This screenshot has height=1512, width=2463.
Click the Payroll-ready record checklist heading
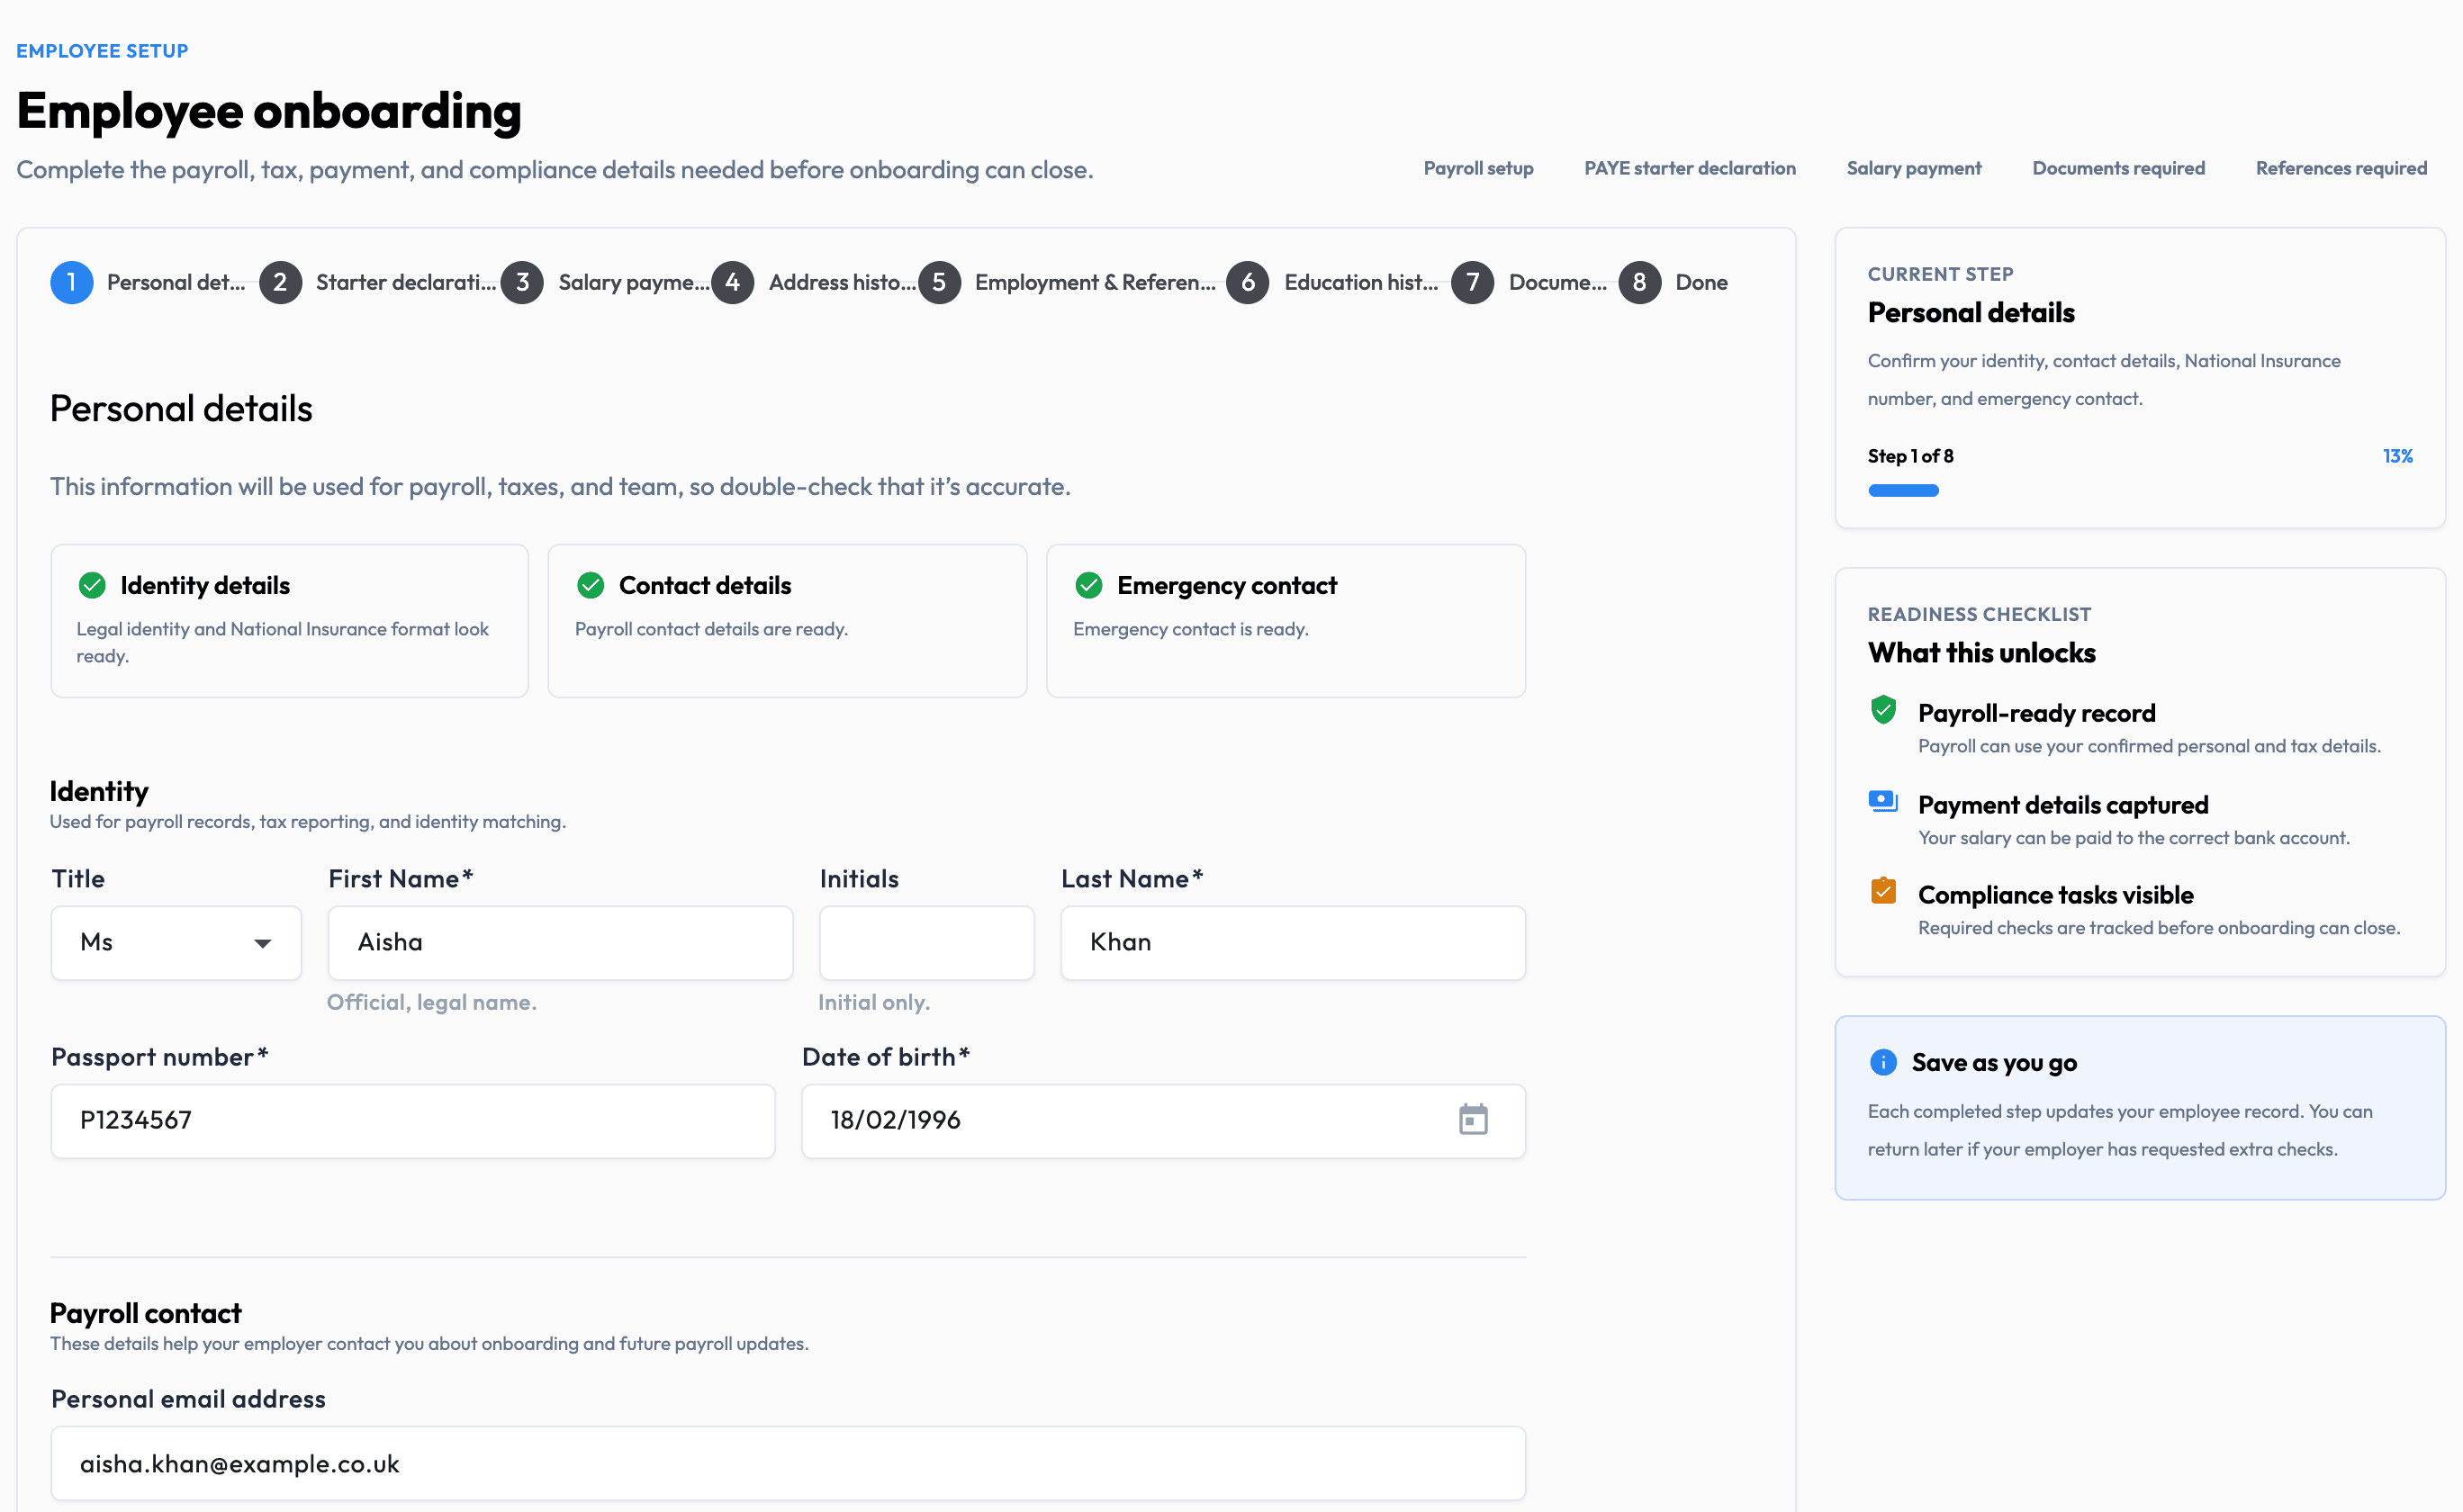click(x=2036, y=713)
